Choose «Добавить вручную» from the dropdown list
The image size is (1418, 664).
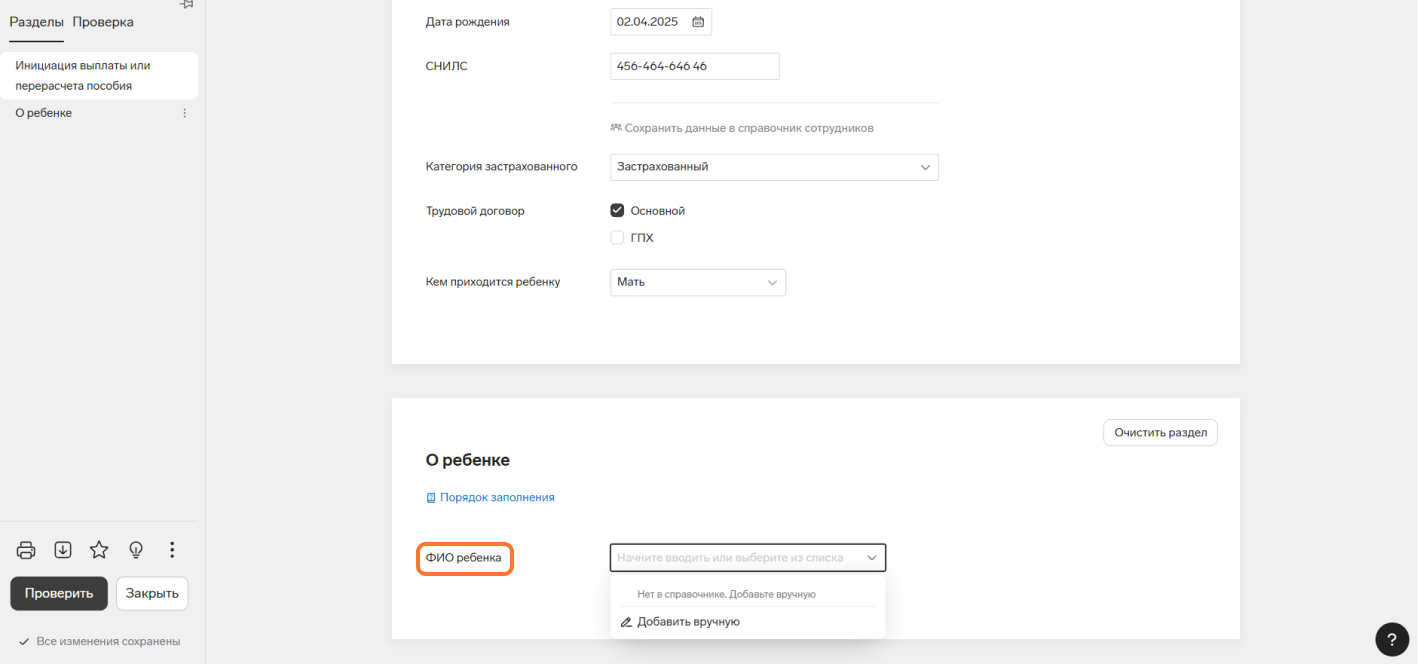pos(688,622)
